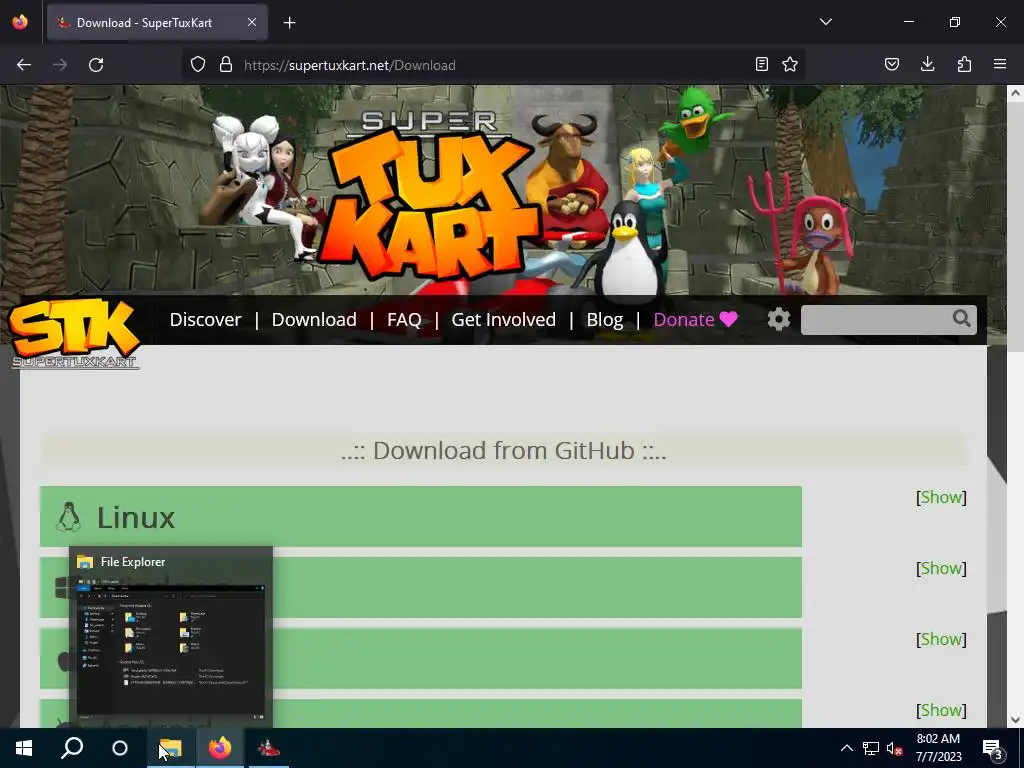The height and width of the screenshot is (768, 1024).
Task: Click the URL address bar
Action: click(x=493, y=65)
